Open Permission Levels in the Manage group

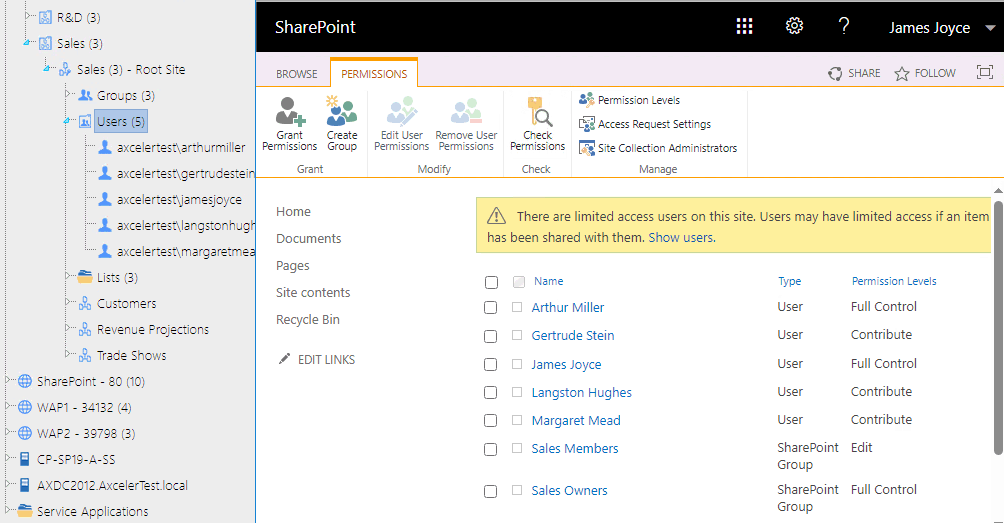click(x=638, y=100)
